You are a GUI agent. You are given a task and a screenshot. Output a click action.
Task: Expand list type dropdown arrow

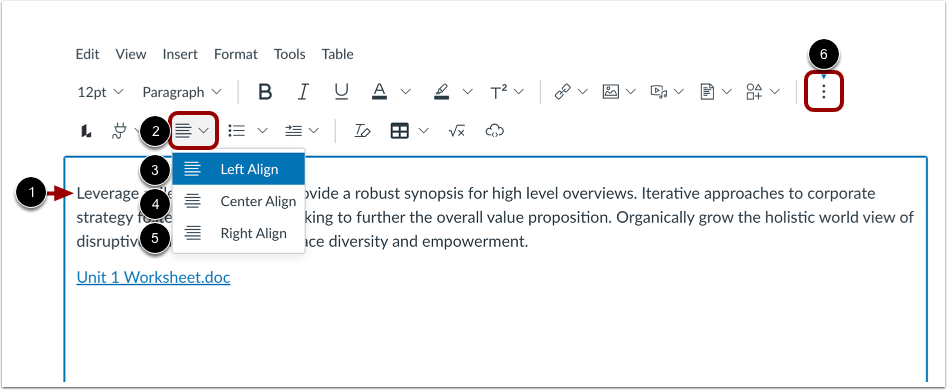click(x=262, y=130)
